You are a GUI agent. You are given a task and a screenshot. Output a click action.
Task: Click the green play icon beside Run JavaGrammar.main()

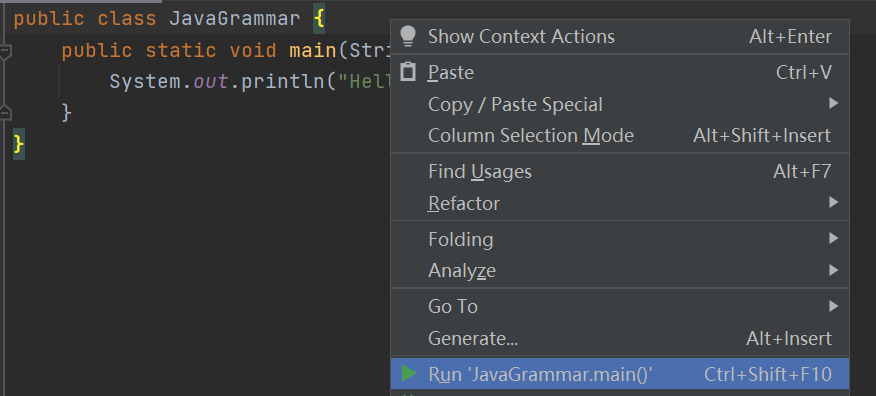(x=409, y=374)
